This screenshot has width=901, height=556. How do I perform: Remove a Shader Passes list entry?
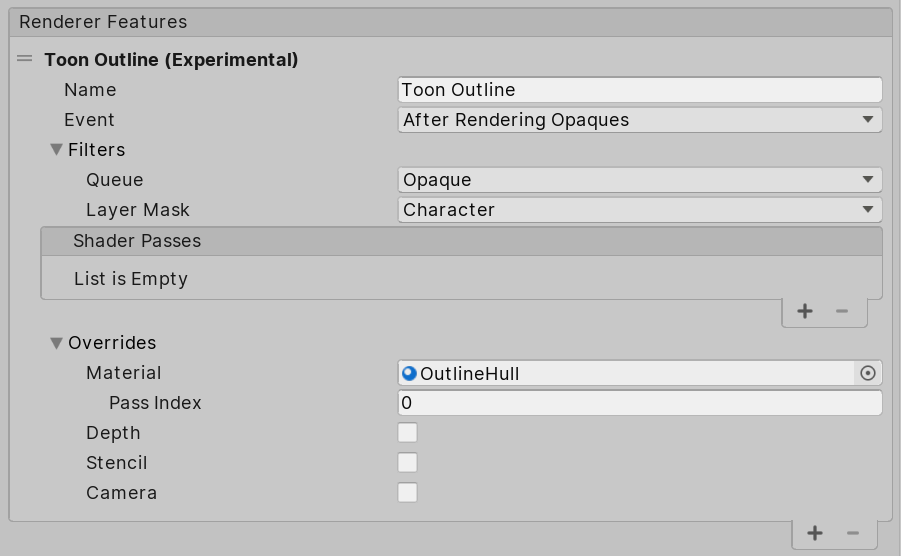coord(842,311)
